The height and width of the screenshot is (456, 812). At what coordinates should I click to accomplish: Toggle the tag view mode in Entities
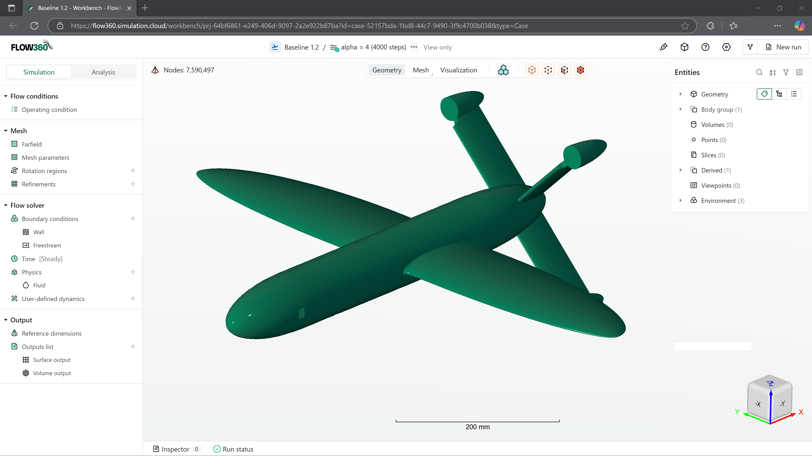[x=764, y=94]
